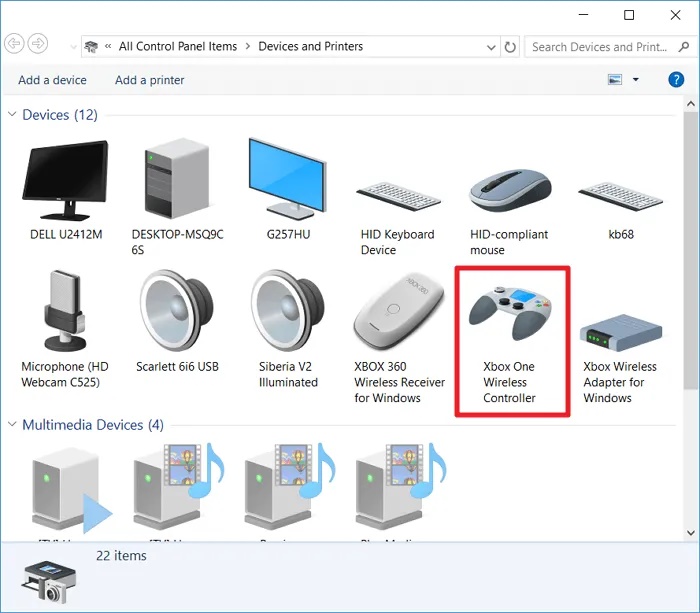Screen dimensions: 700x613
Task: Select the Xbox Wireless Adapter for Windows icon
Action: click(x=621, y=333)
